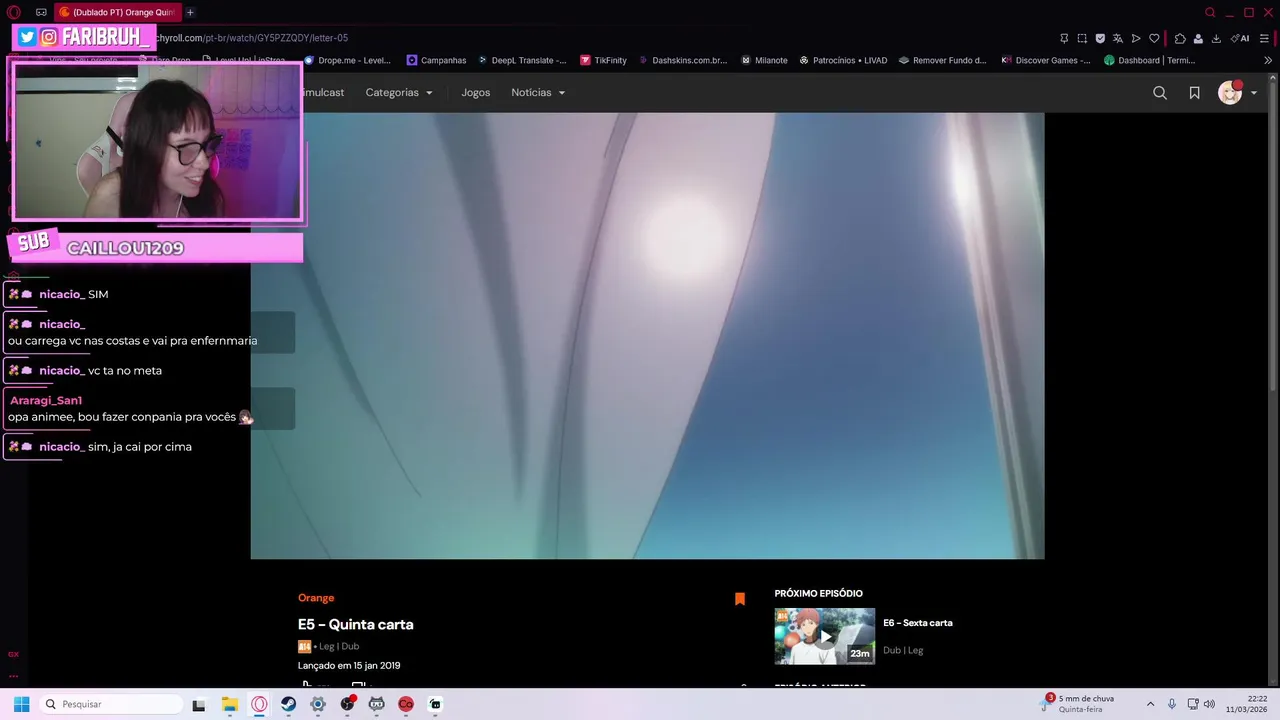Open the Patrocínios LIVAD bookmark
Viewport: 1280px width, 720px height.
[843, 60]
